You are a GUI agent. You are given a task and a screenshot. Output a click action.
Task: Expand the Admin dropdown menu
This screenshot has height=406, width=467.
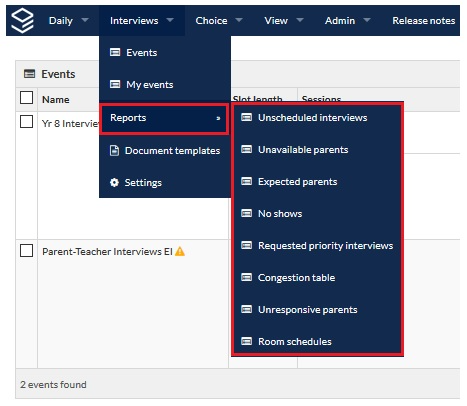click(347, 20)
